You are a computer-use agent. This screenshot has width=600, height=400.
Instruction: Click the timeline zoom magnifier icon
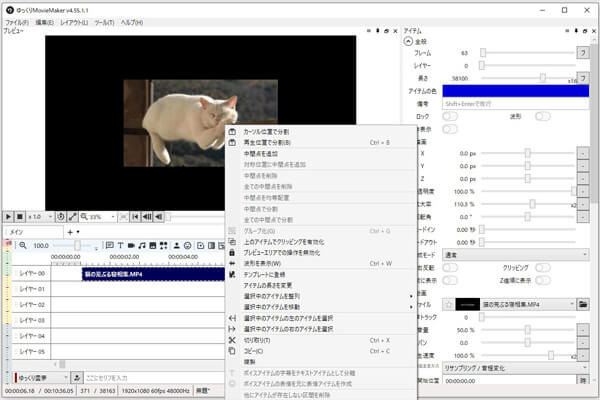[x=23, y=245]
